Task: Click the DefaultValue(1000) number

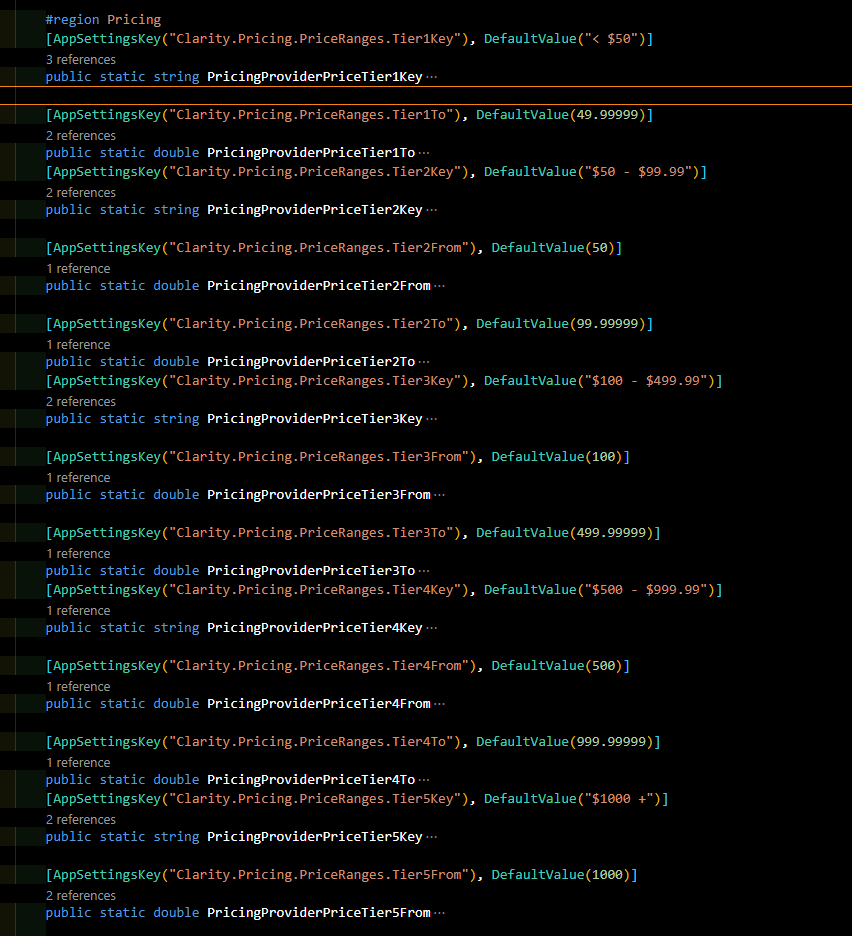Action: 607,875
